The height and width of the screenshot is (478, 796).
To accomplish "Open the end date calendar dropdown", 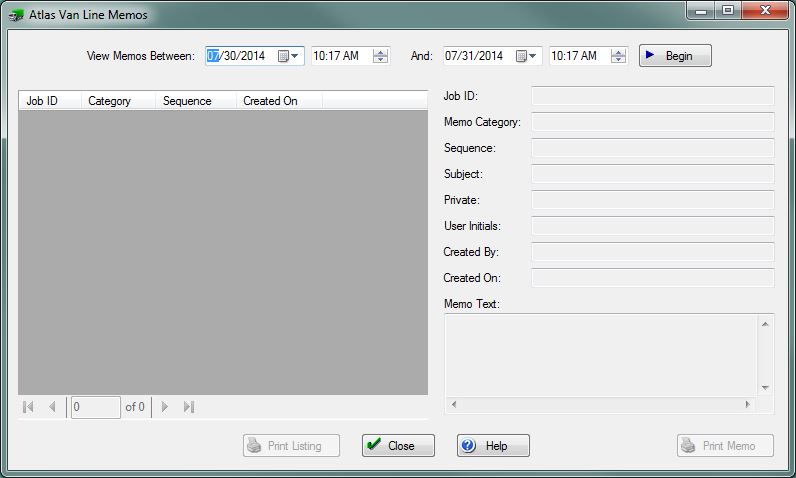I will coord(526,56).
